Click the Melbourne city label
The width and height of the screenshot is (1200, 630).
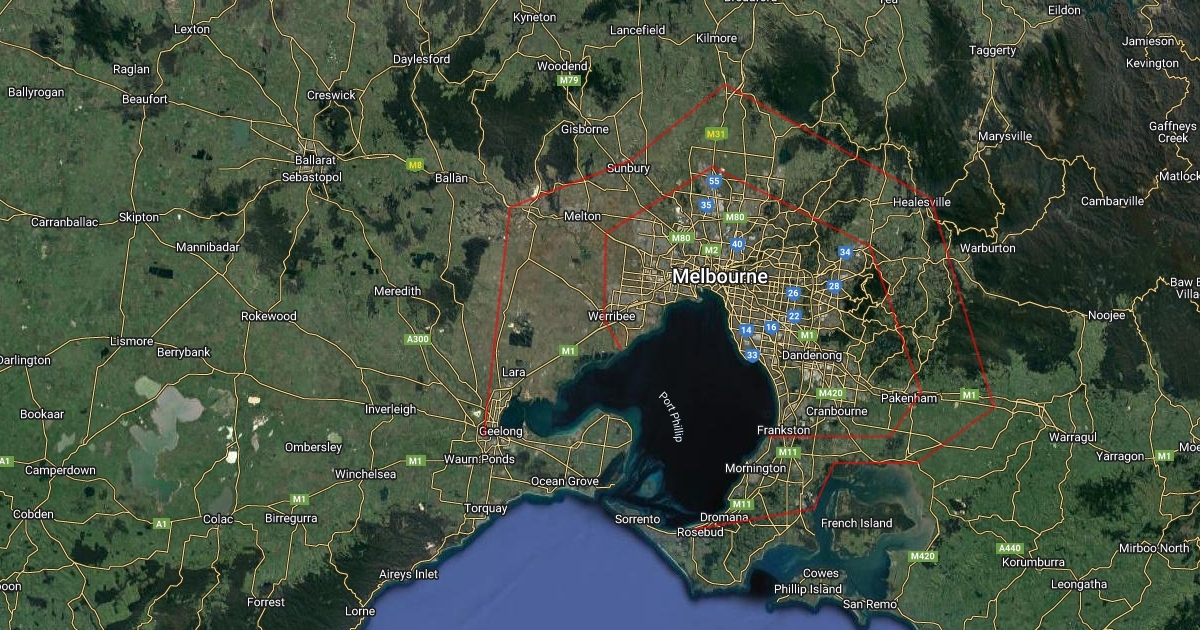(x=720, y=276)
